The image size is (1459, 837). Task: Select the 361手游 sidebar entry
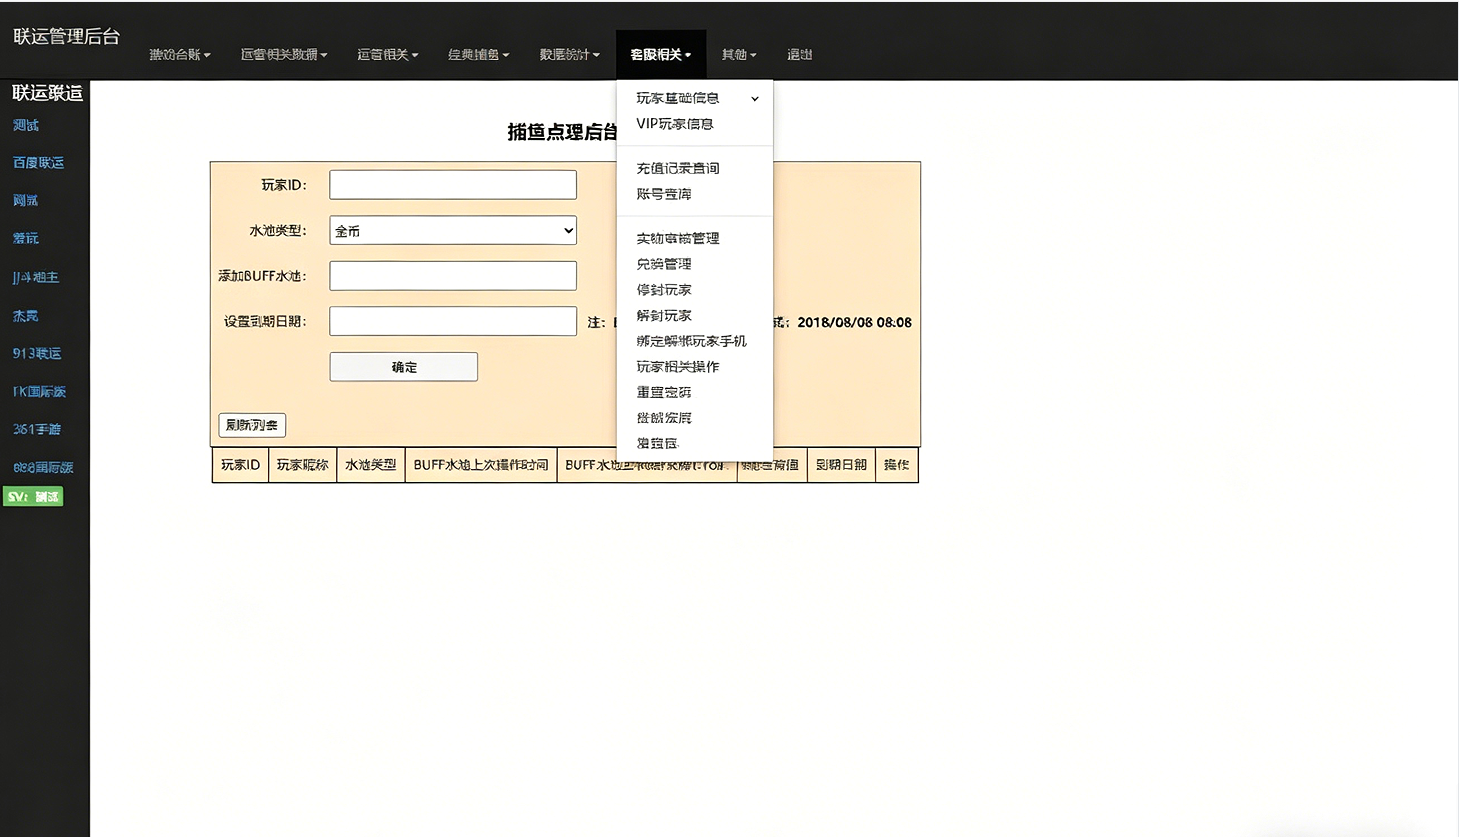click(37, 429)
